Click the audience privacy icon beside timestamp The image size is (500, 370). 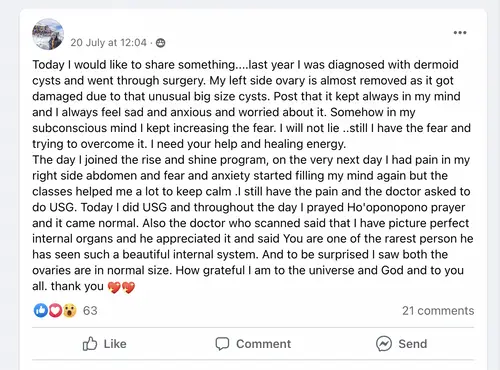[x=161, y=43]
